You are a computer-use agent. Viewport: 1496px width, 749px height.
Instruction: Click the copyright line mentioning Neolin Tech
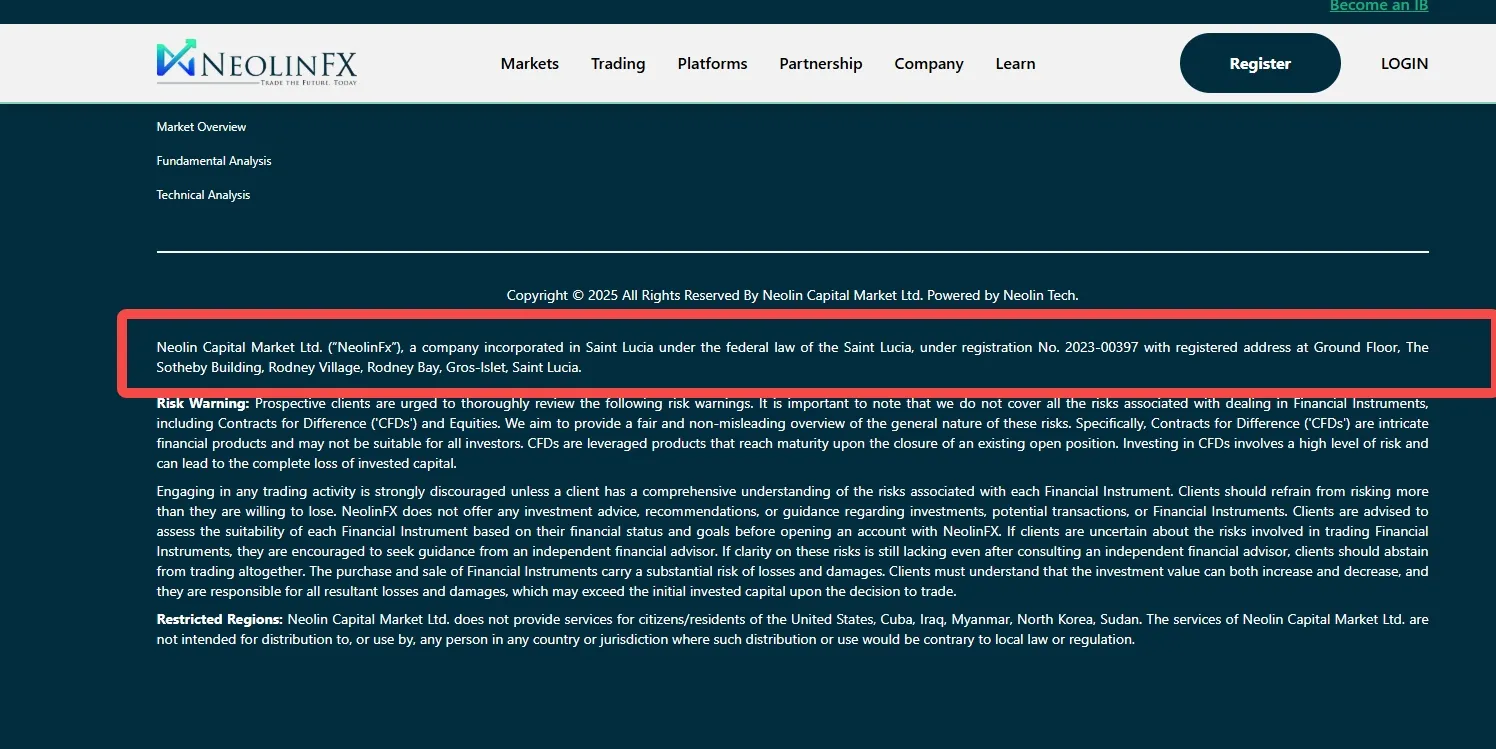pyautogui.click(x=792, y=295)
